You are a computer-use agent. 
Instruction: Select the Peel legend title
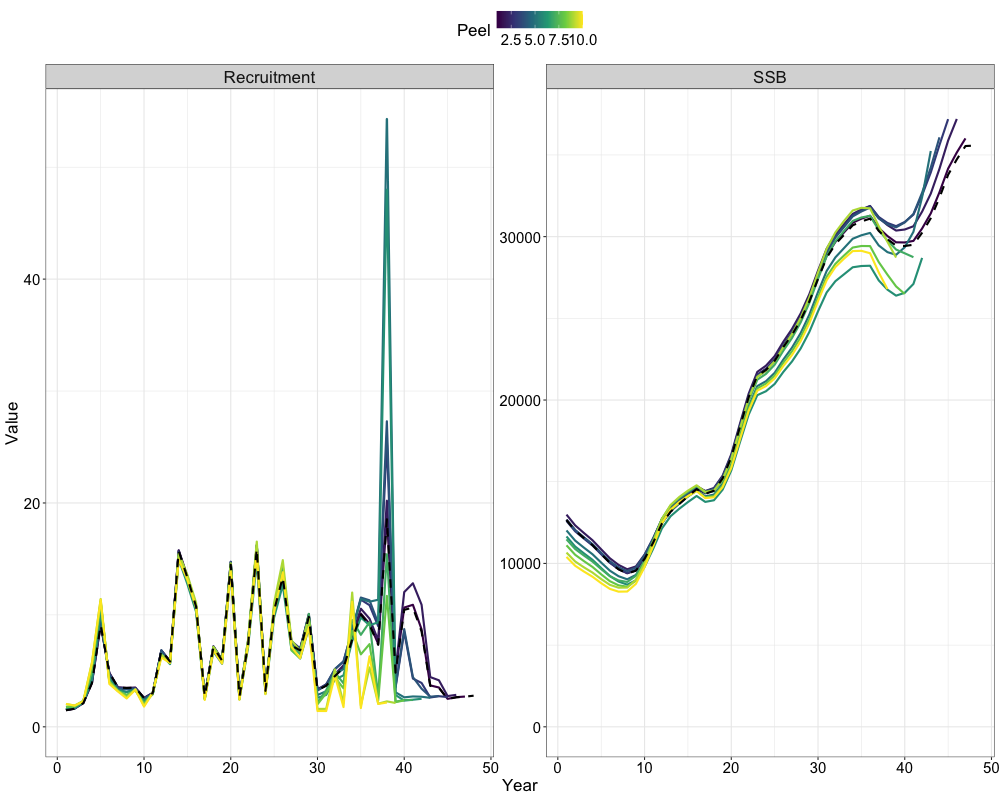pos(474,31)
